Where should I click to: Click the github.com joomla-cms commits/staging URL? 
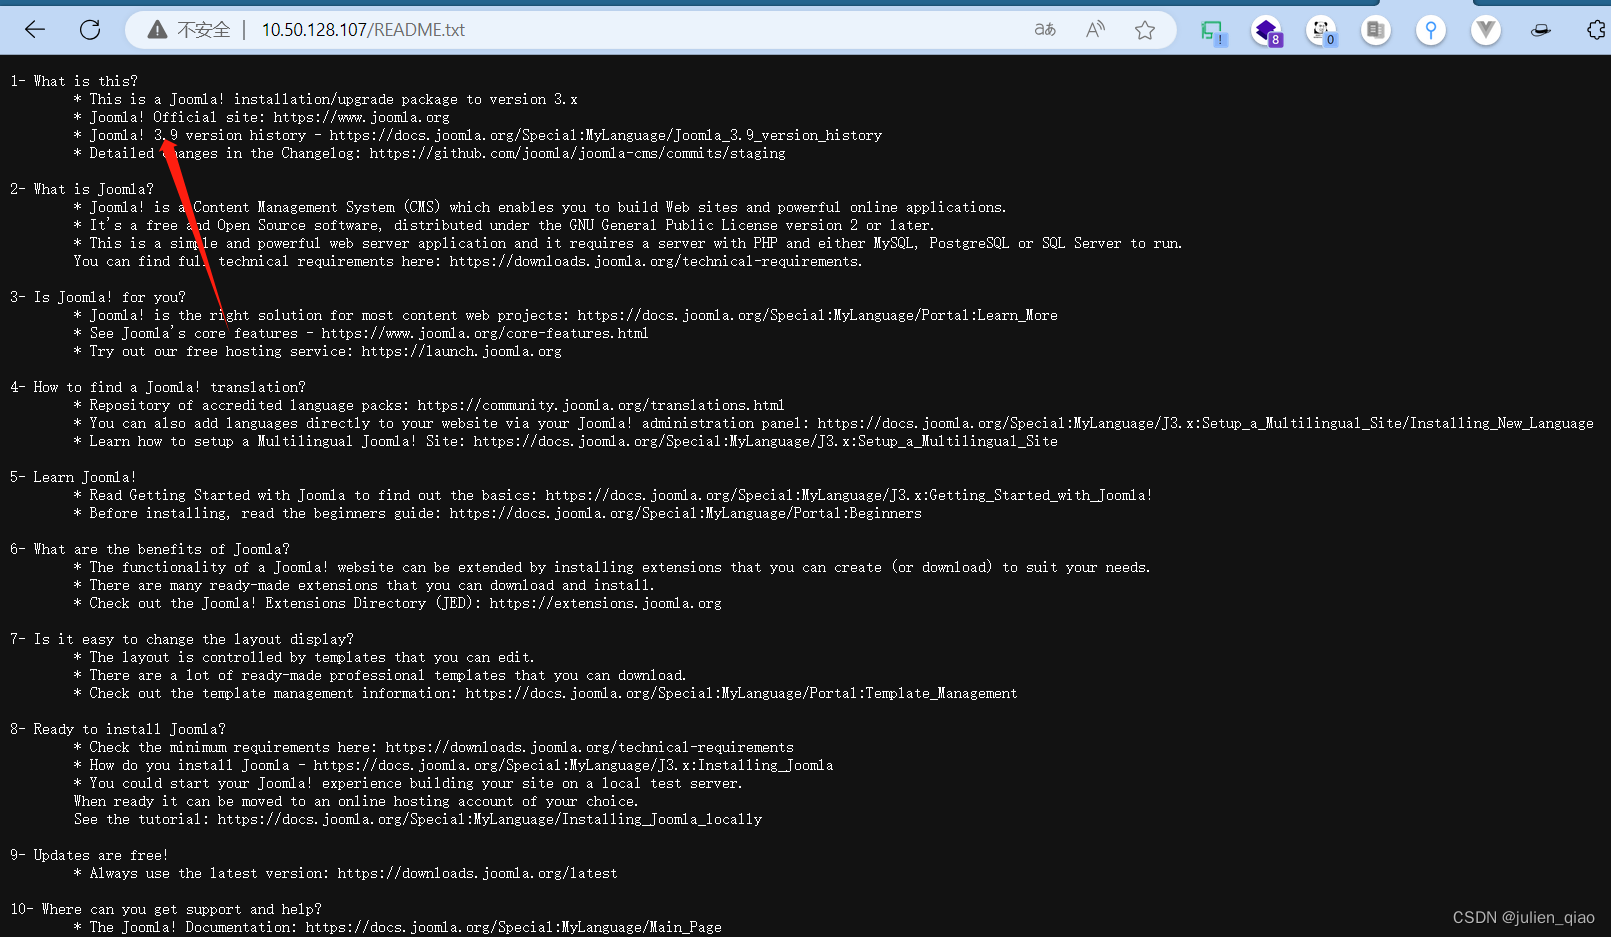[x=577, y=153]
